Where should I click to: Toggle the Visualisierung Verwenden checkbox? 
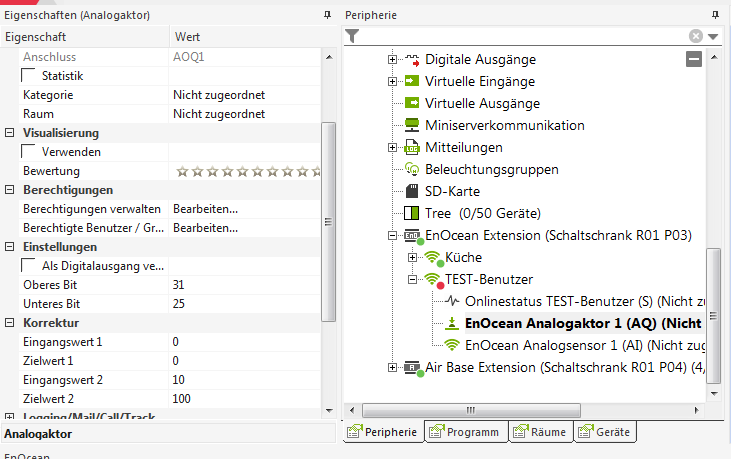tap(29, 152)
